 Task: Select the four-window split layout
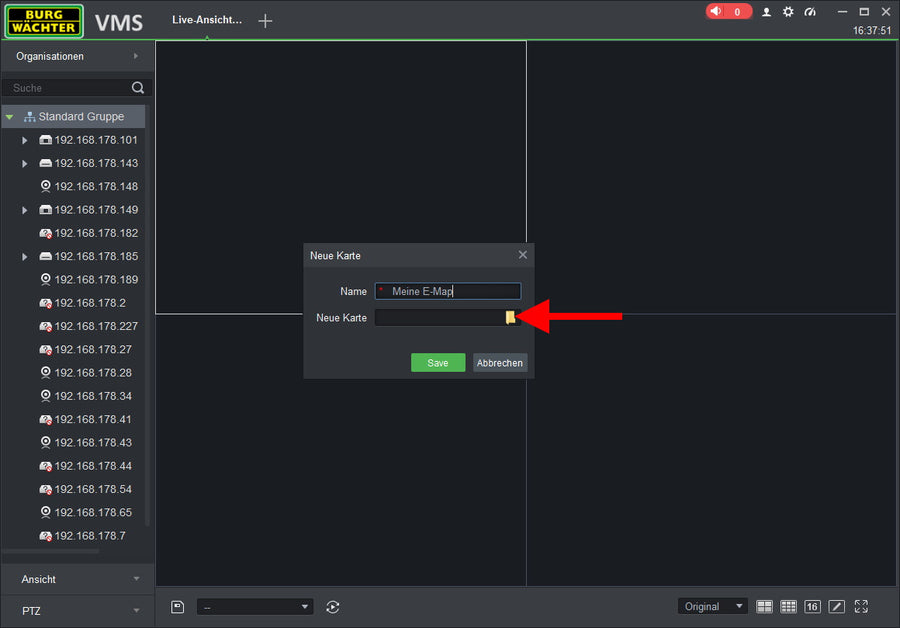[764, 607]
